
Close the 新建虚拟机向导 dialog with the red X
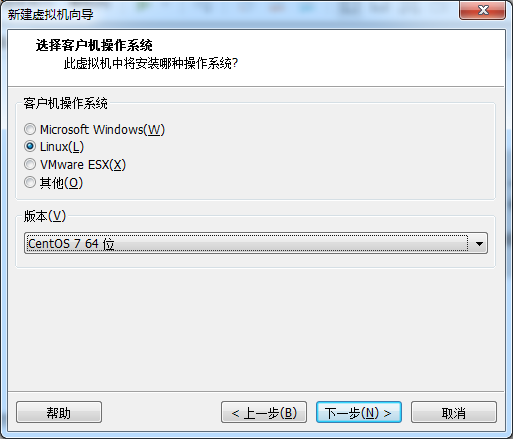click(483, 10)
